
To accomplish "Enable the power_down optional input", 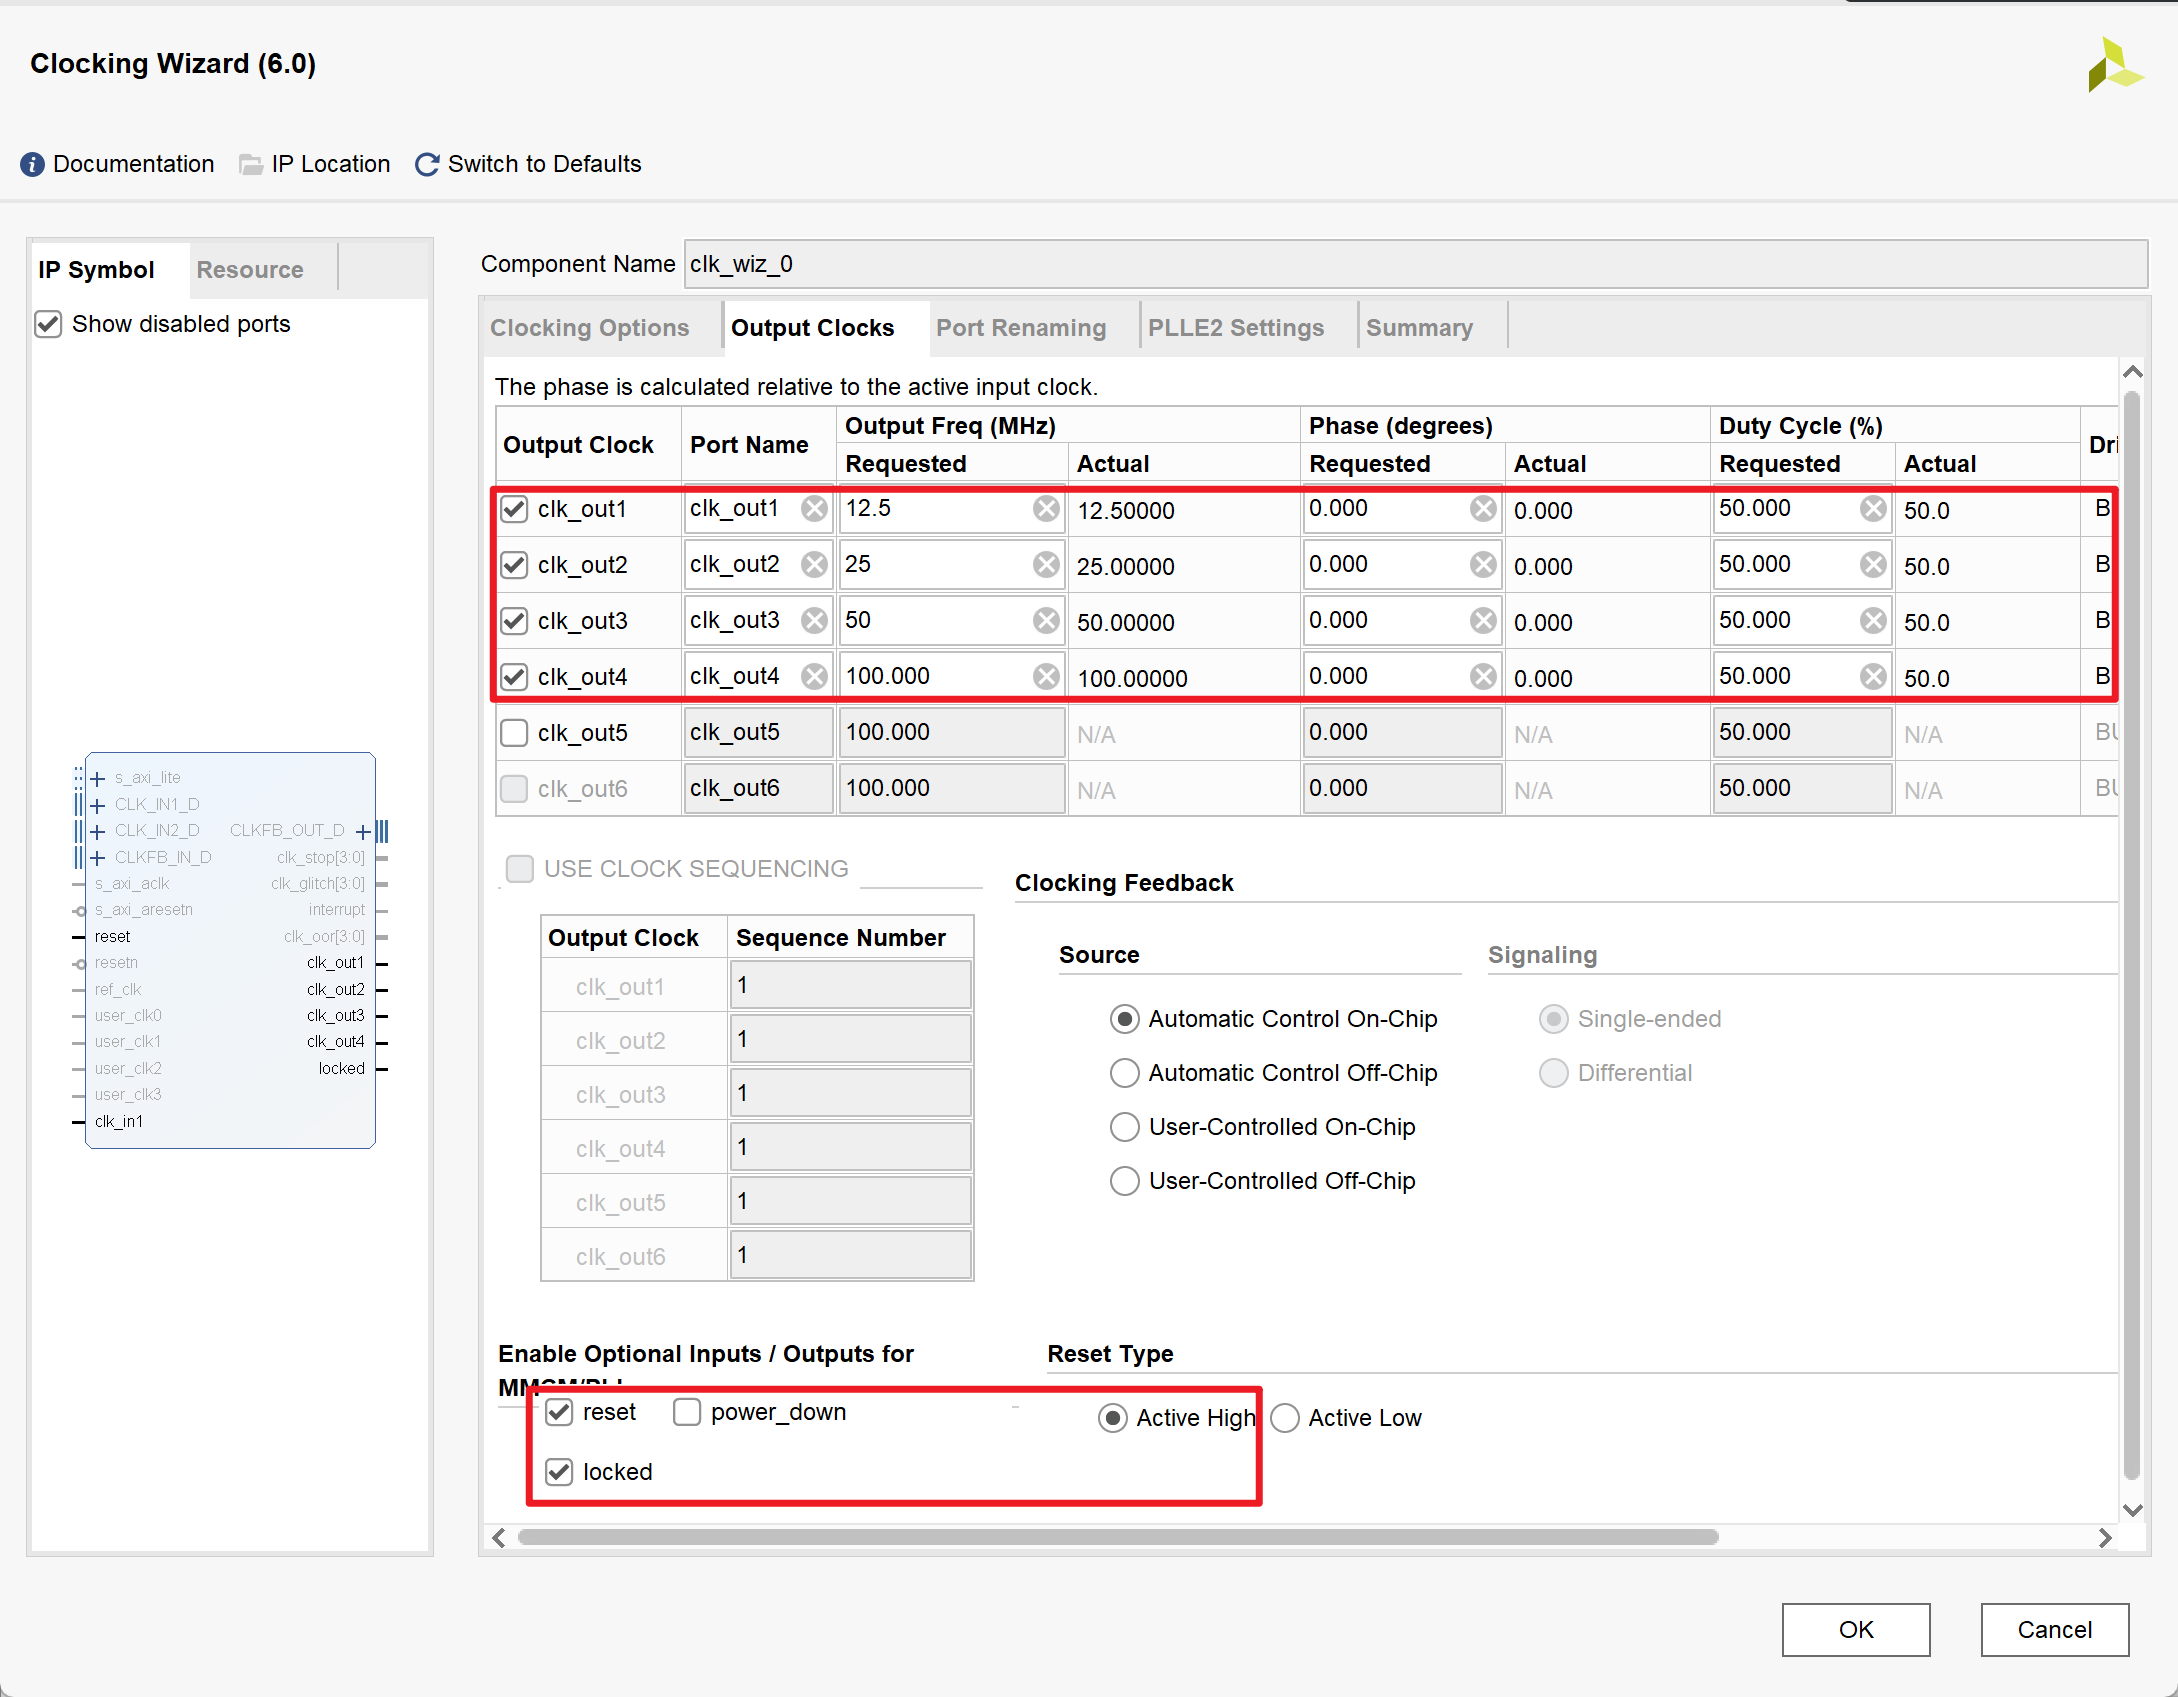I will click(687, 1412).
